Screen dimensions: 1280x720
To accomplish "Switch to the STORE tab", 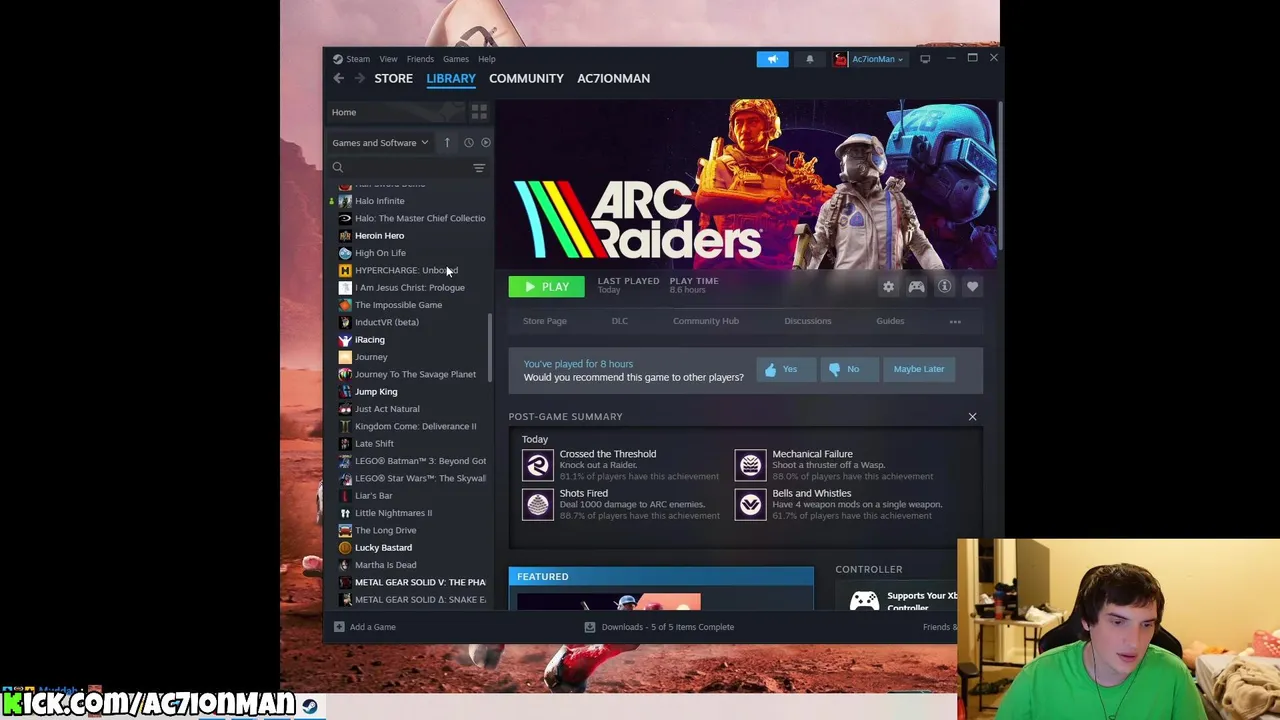I will coord(393,78).
